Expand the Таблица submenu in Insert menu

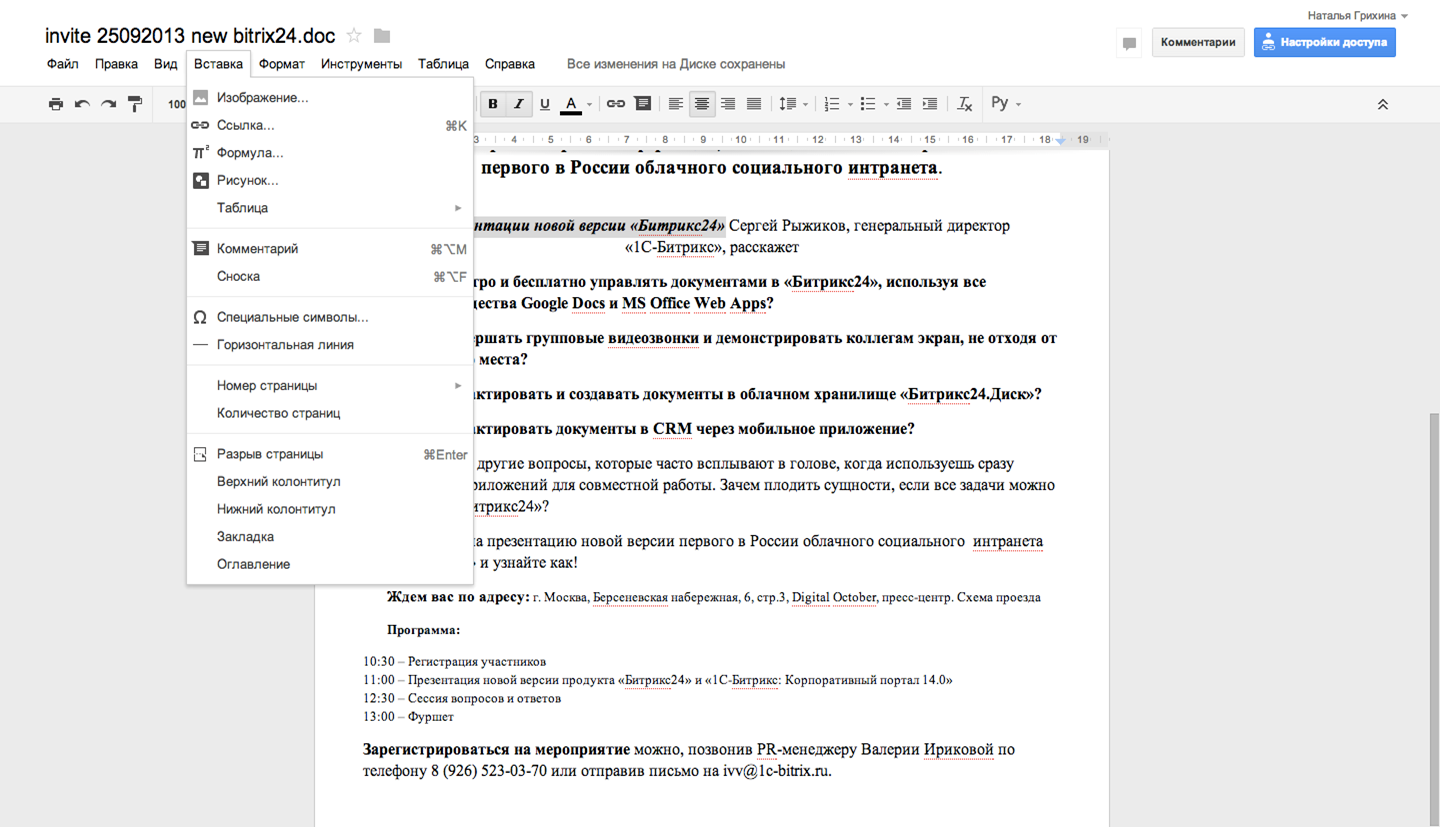330,208
